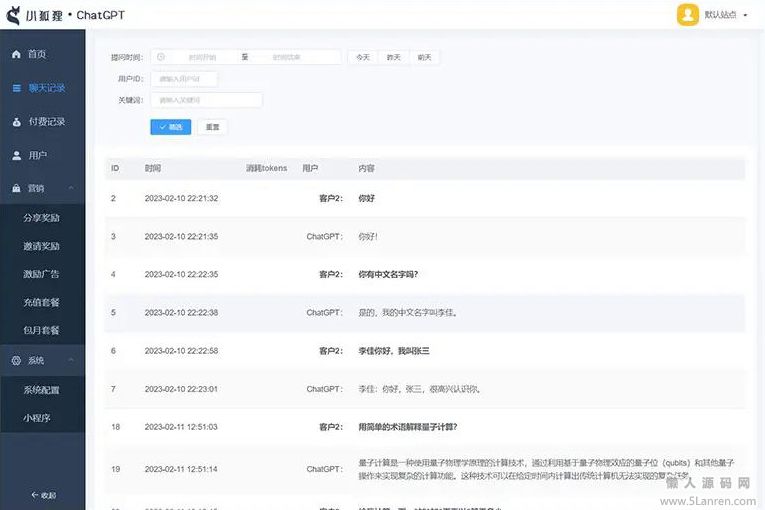
Task: Click the blue 筛选 filter button
Action: tap(170, 127)
